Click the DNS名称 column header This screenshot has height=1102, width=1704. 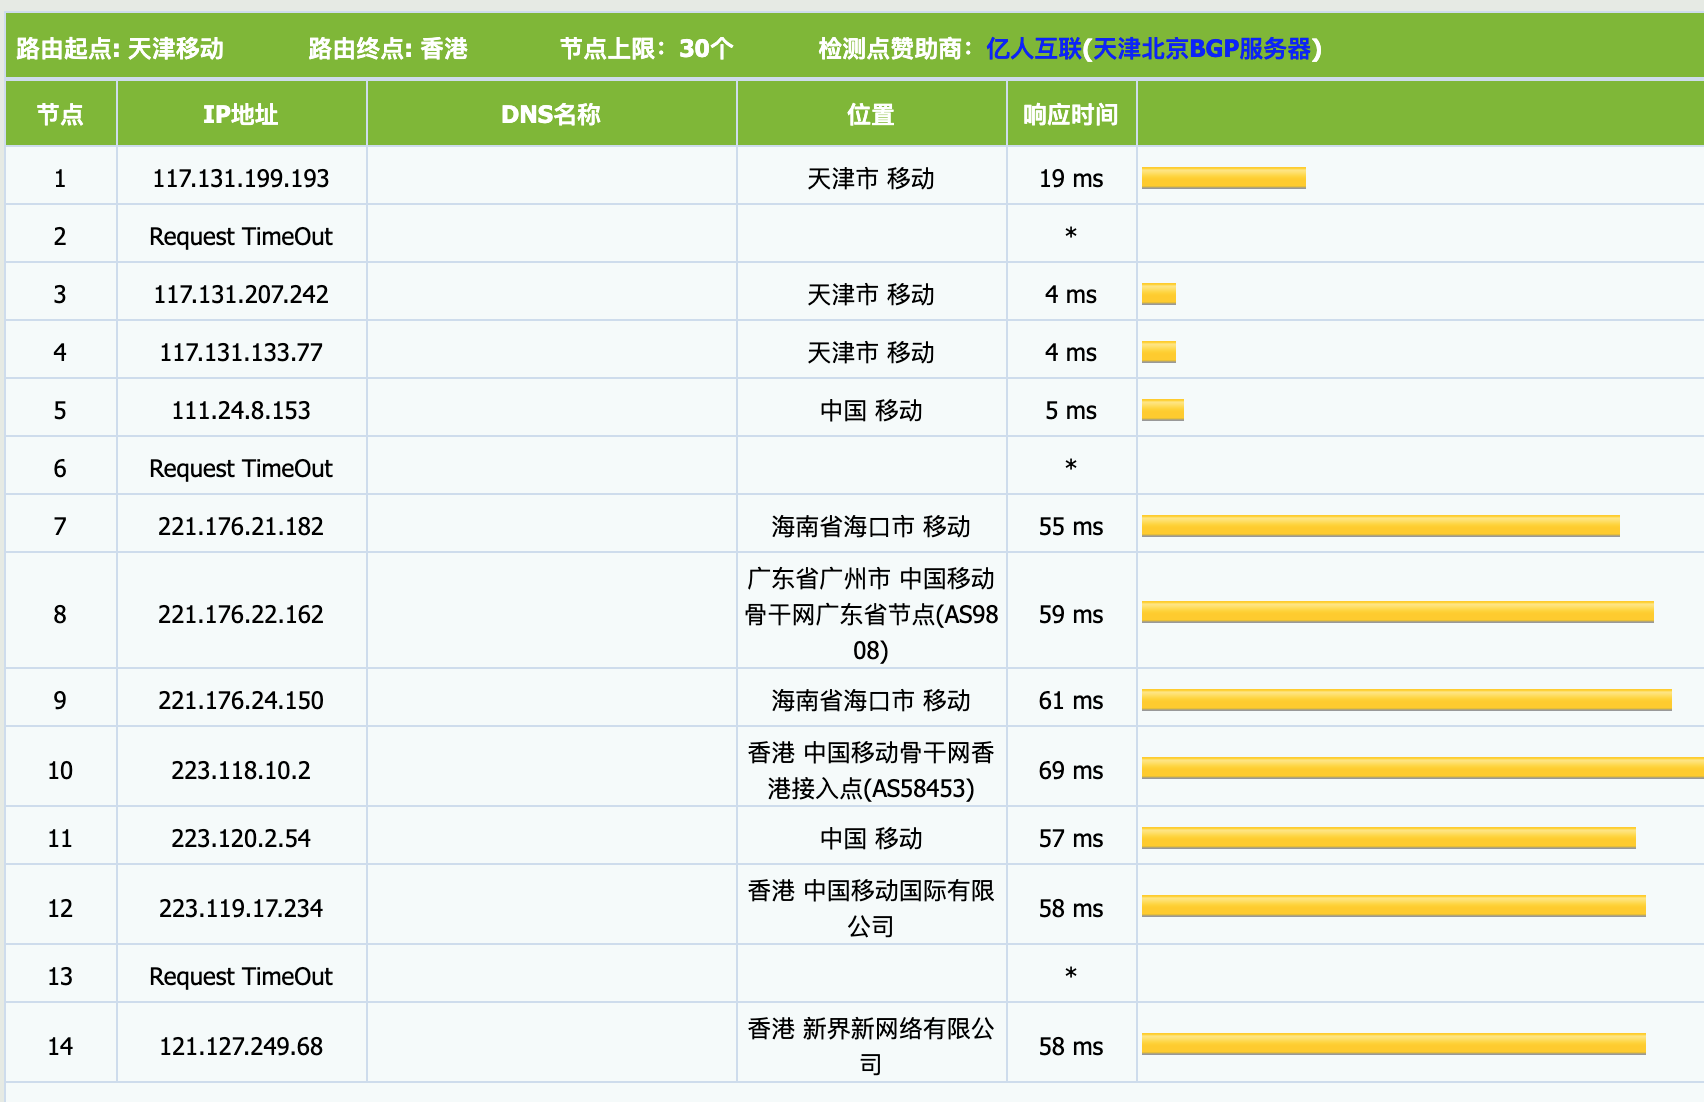pyautogui.click(x=551, y=114)
